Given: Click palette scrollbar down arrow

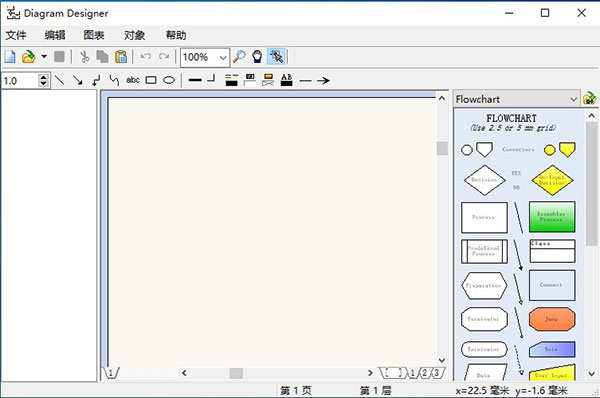Looking at the screenshot, I should [592, 374].
